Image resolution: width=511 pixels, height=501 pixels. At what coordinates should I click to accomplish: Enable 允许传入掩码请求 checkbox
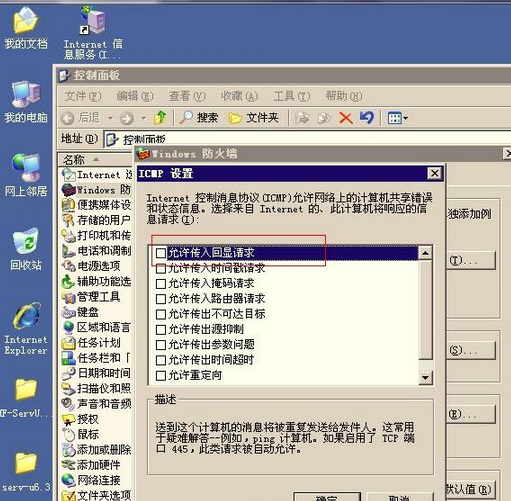point(161,284)
